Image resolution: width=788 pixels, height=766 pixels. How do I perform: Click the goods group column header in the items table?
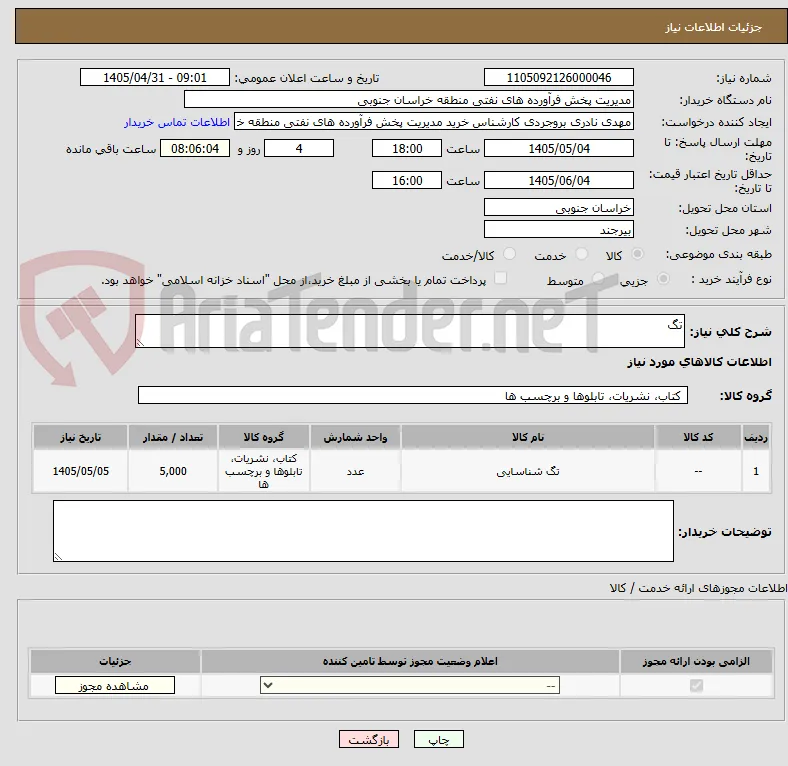pos(264,437)
